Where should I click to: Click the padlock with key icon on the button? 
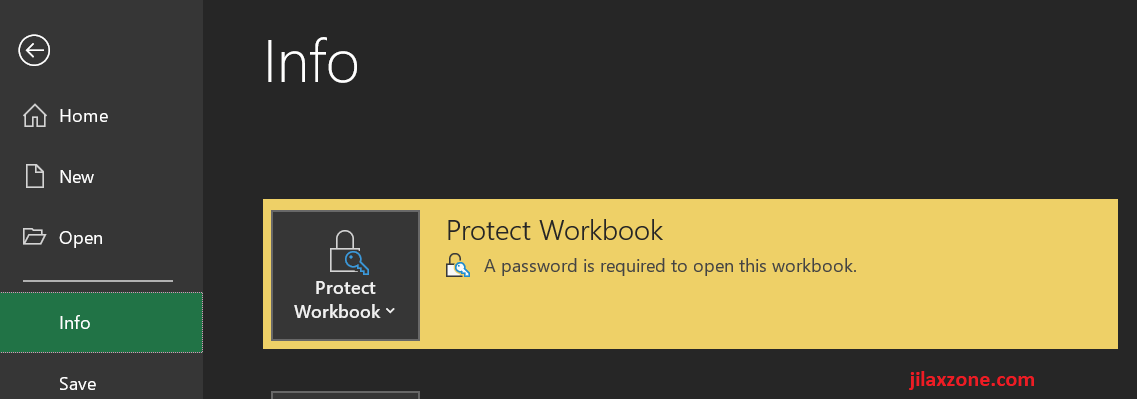(345, 251)
